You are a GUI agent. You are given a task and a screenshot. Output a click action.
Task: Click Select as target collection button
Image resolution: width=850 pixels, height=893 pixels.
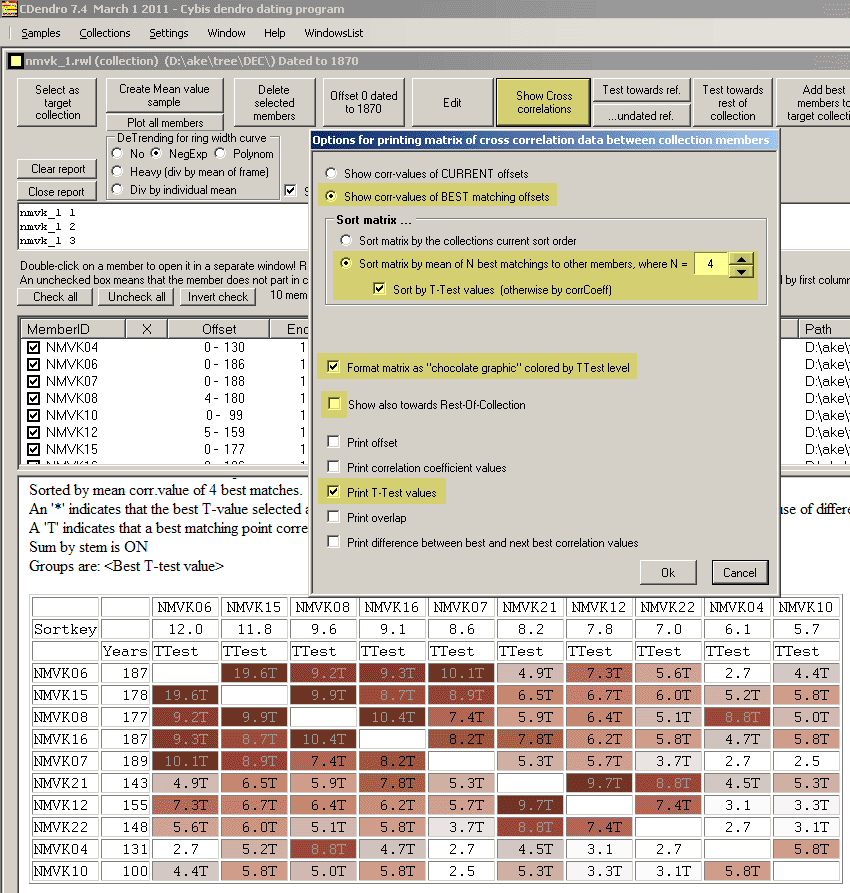coord(58,103)
